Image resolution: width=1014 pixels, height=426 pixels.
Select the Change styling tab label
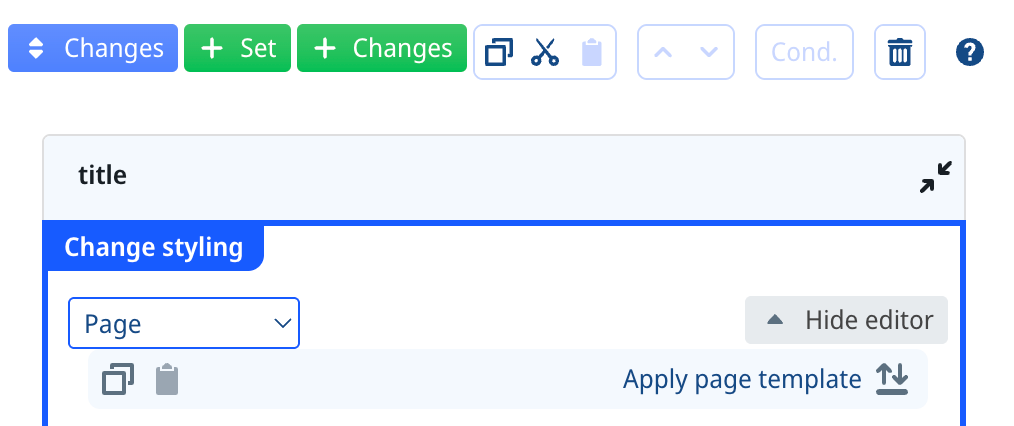(153, 248)
